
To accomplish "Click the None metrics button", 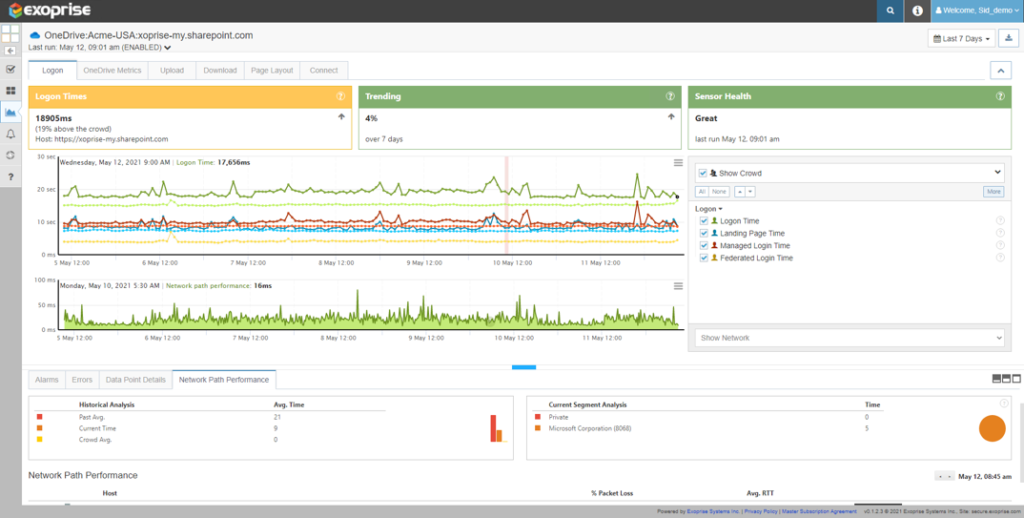I will (x=719, y=191).
